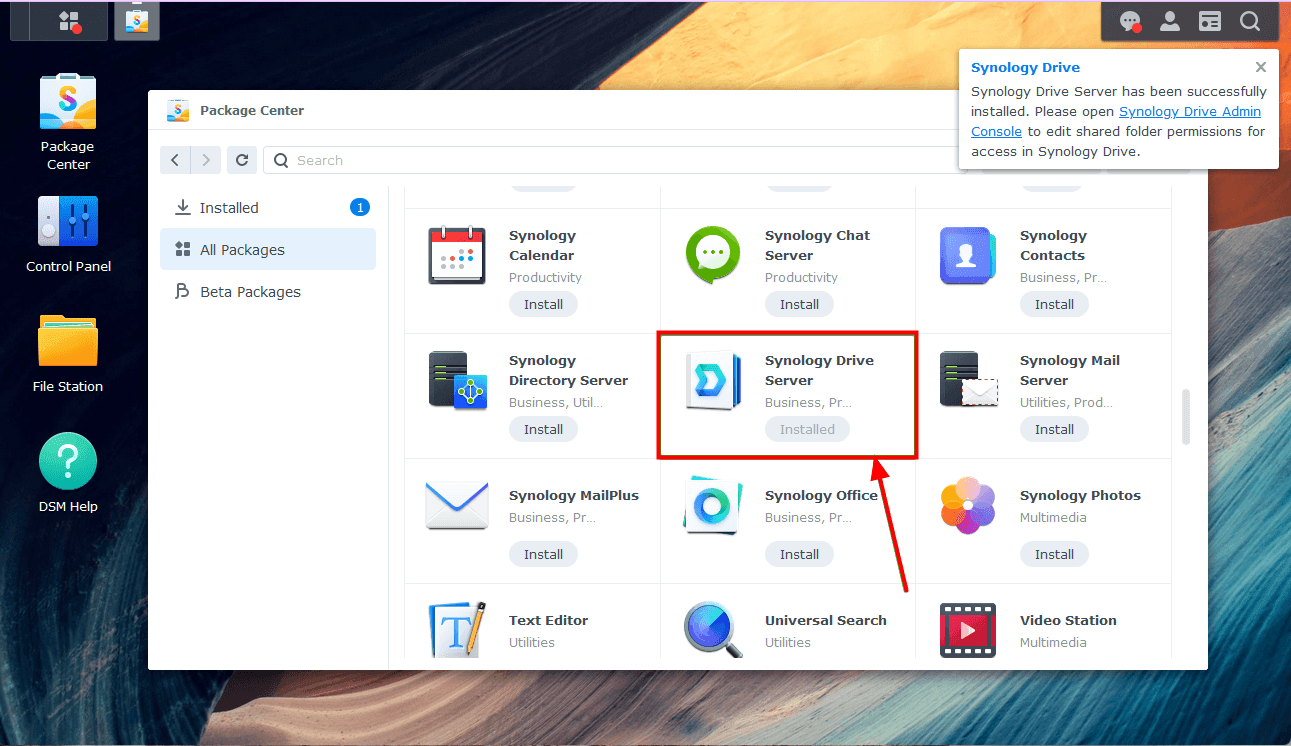This screenshot has height=746, width=1291.
Task: Open the user account options icon
Action: coord(1169,21)
